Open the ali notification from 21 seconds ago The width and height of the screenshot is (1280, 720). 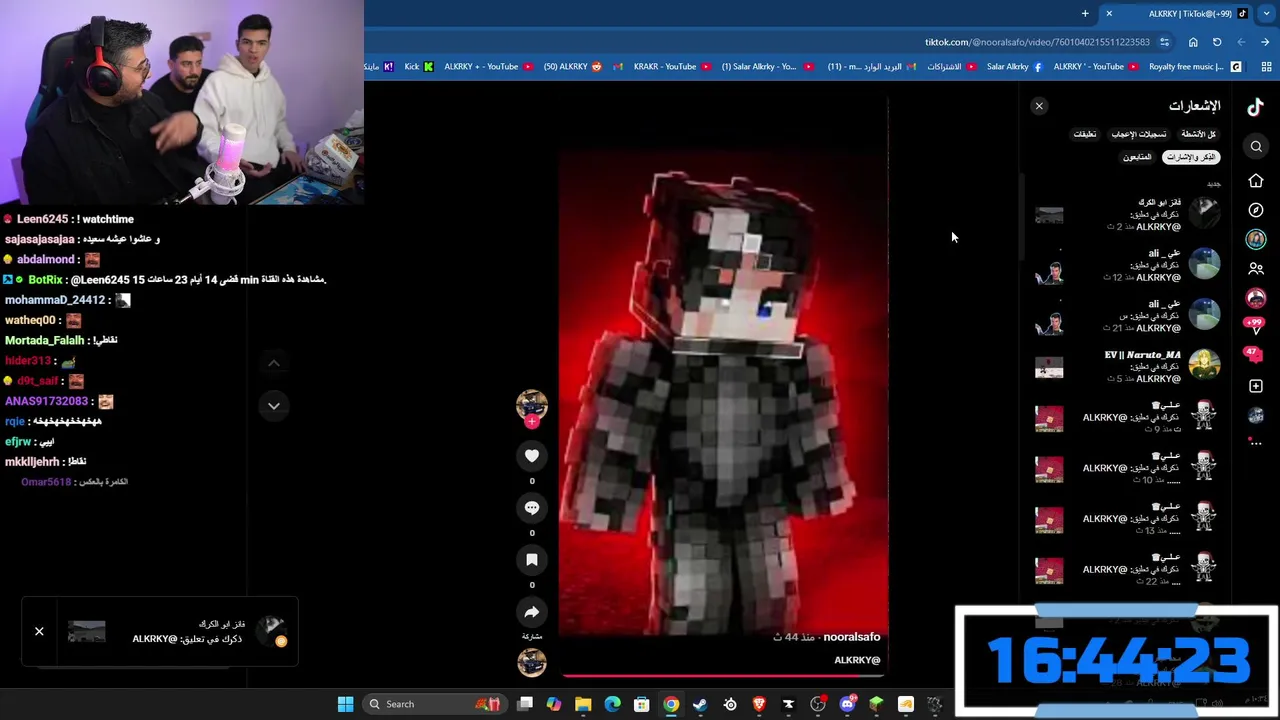pyautogui.click(x=1128, y=316)
